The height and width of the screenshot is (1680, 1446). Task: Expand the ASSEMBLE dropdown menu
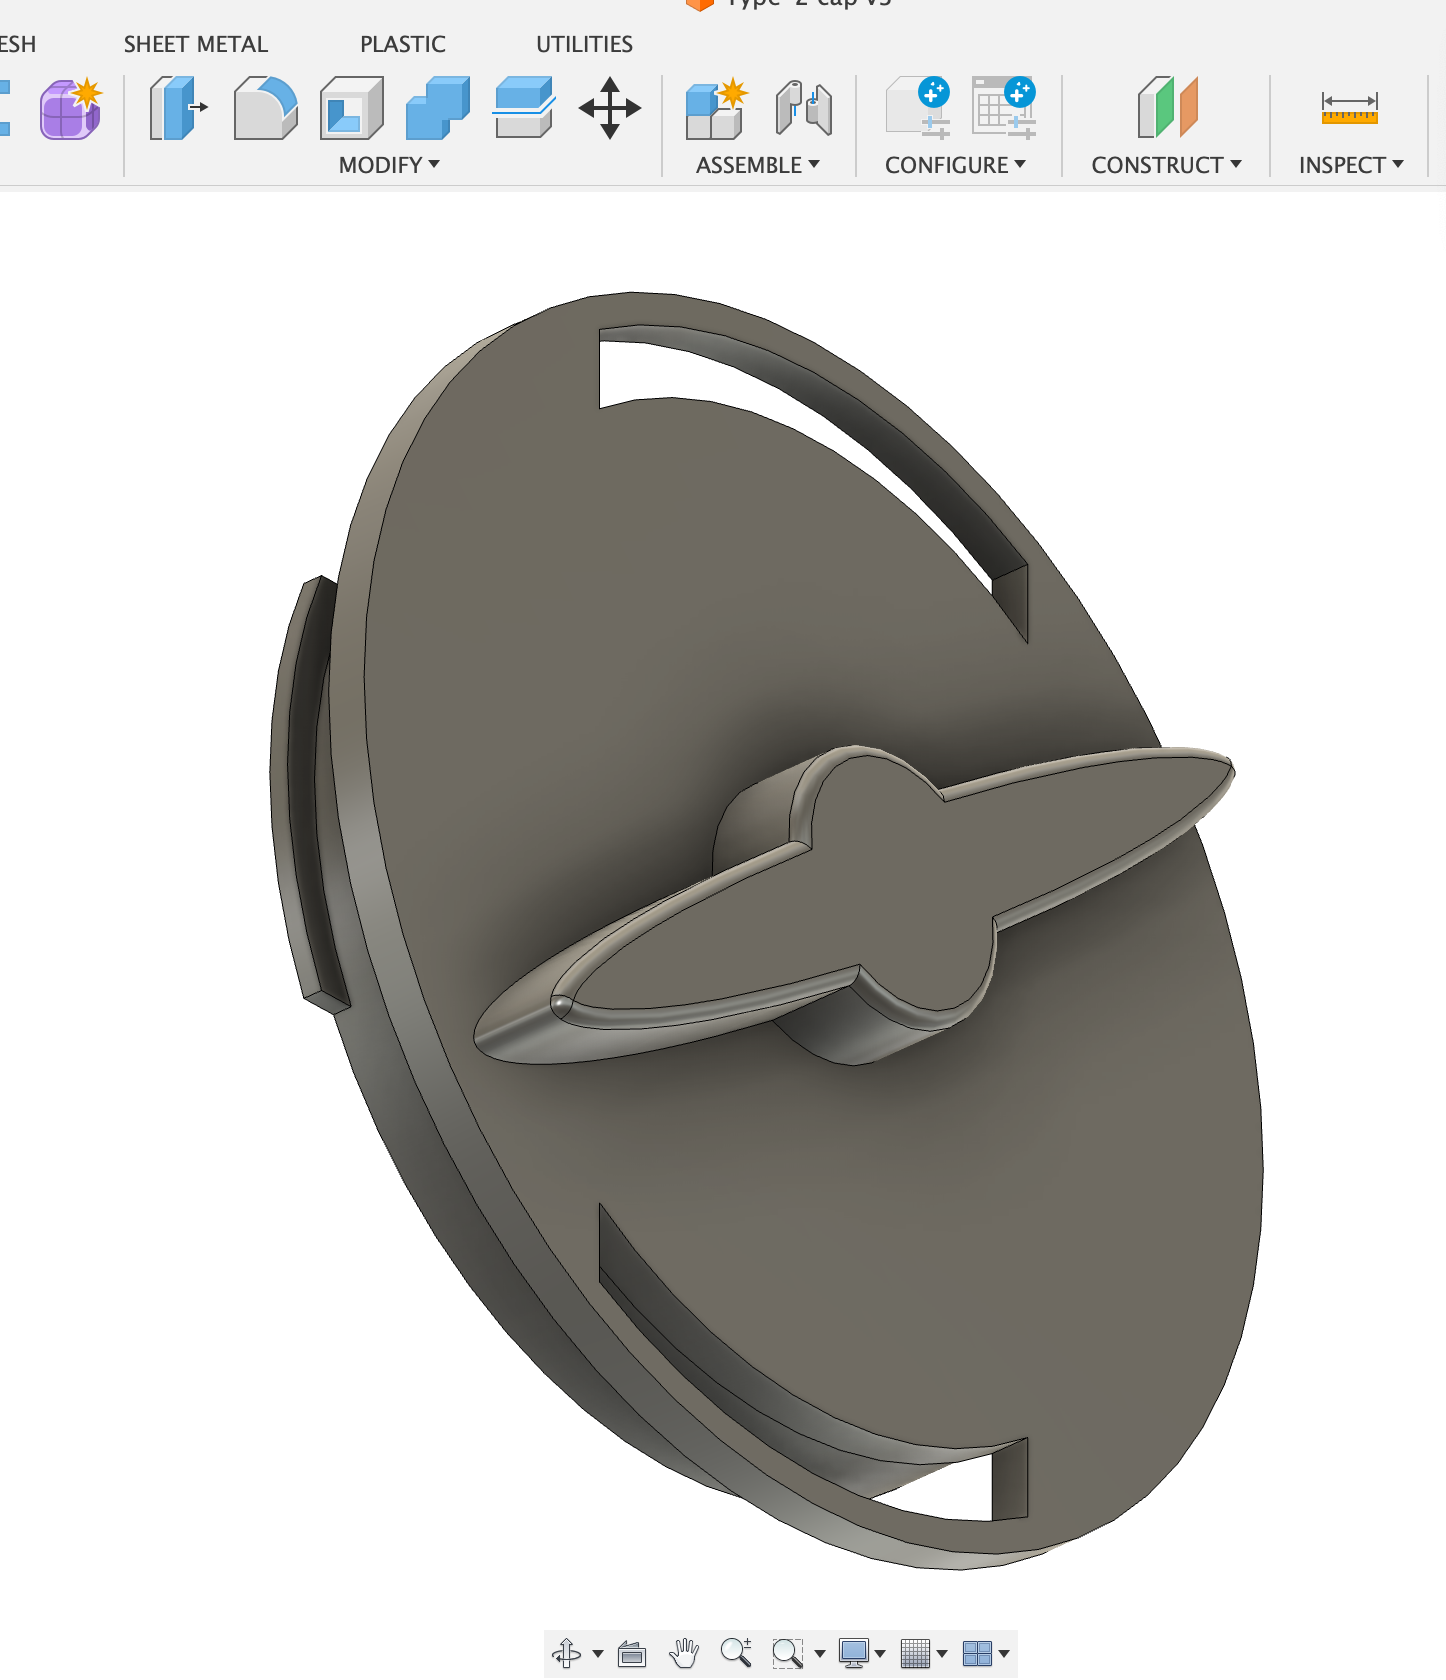click(x=757, y=165)
